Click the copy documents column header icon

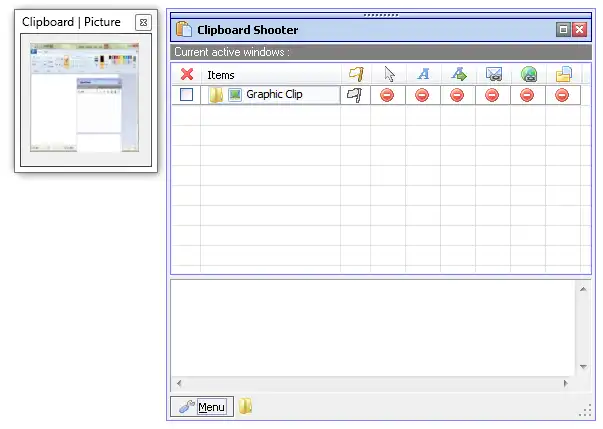click(564, 74)
